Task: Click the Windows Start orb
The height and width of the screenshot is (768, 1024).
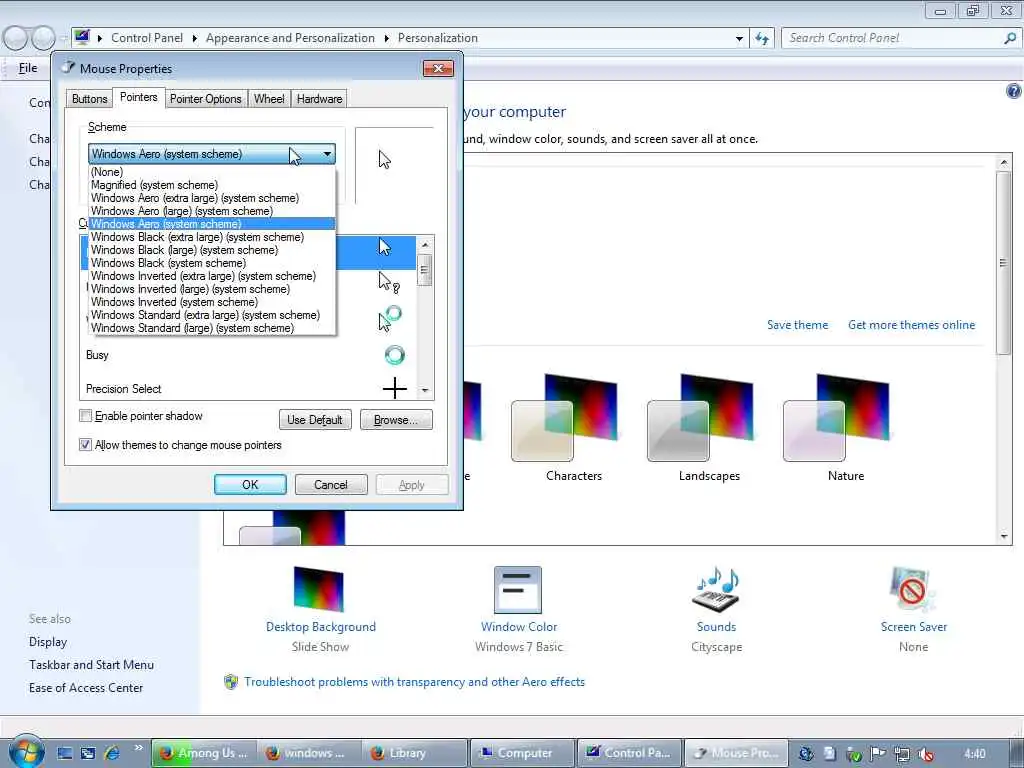Action: click(x=26, y=752)
